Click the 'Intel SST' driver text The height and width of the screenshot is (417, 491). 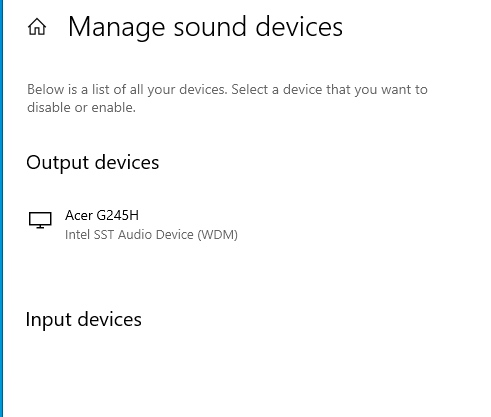90,235
